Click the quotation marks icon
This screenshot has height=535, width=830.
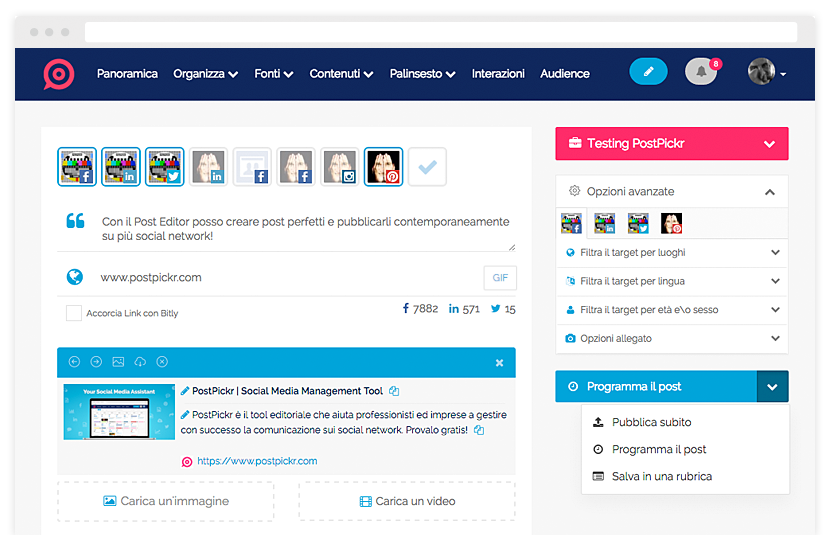[x=75, y=221]
